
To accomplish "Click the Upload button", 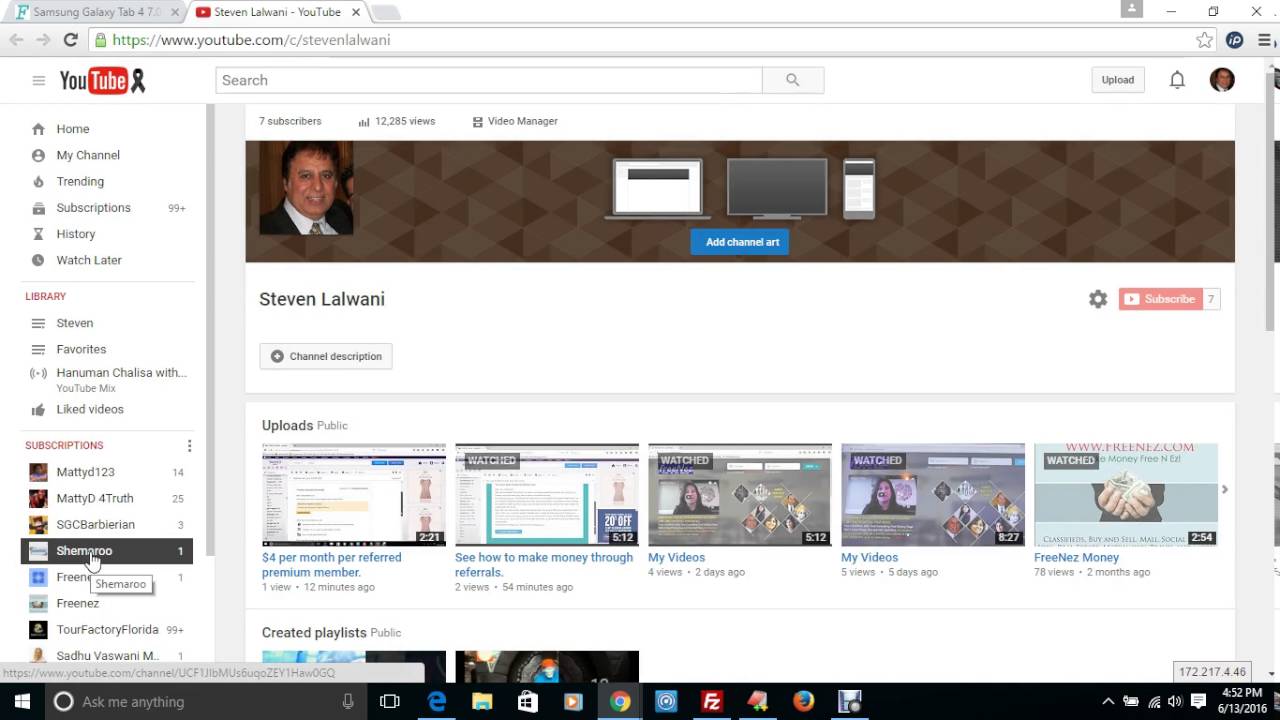I will pos(1118,80).
